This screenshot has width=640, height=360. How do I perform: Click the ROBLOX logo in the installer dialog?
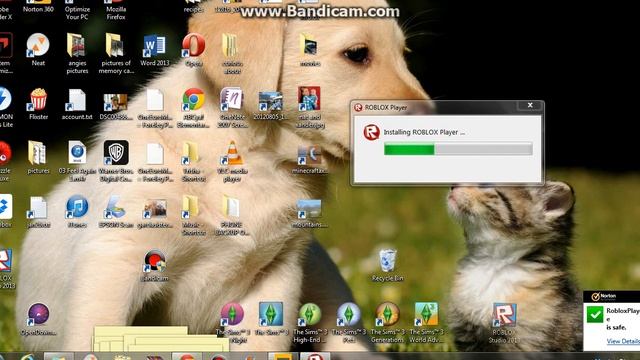[x=371, y=132]
